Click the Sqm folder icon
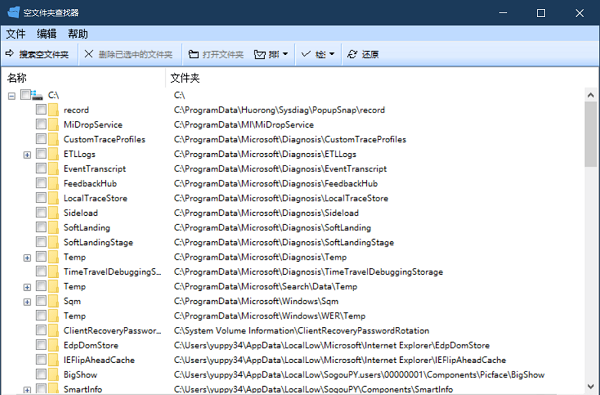Viewport: 600px width, 395px height. click(54, 301)
